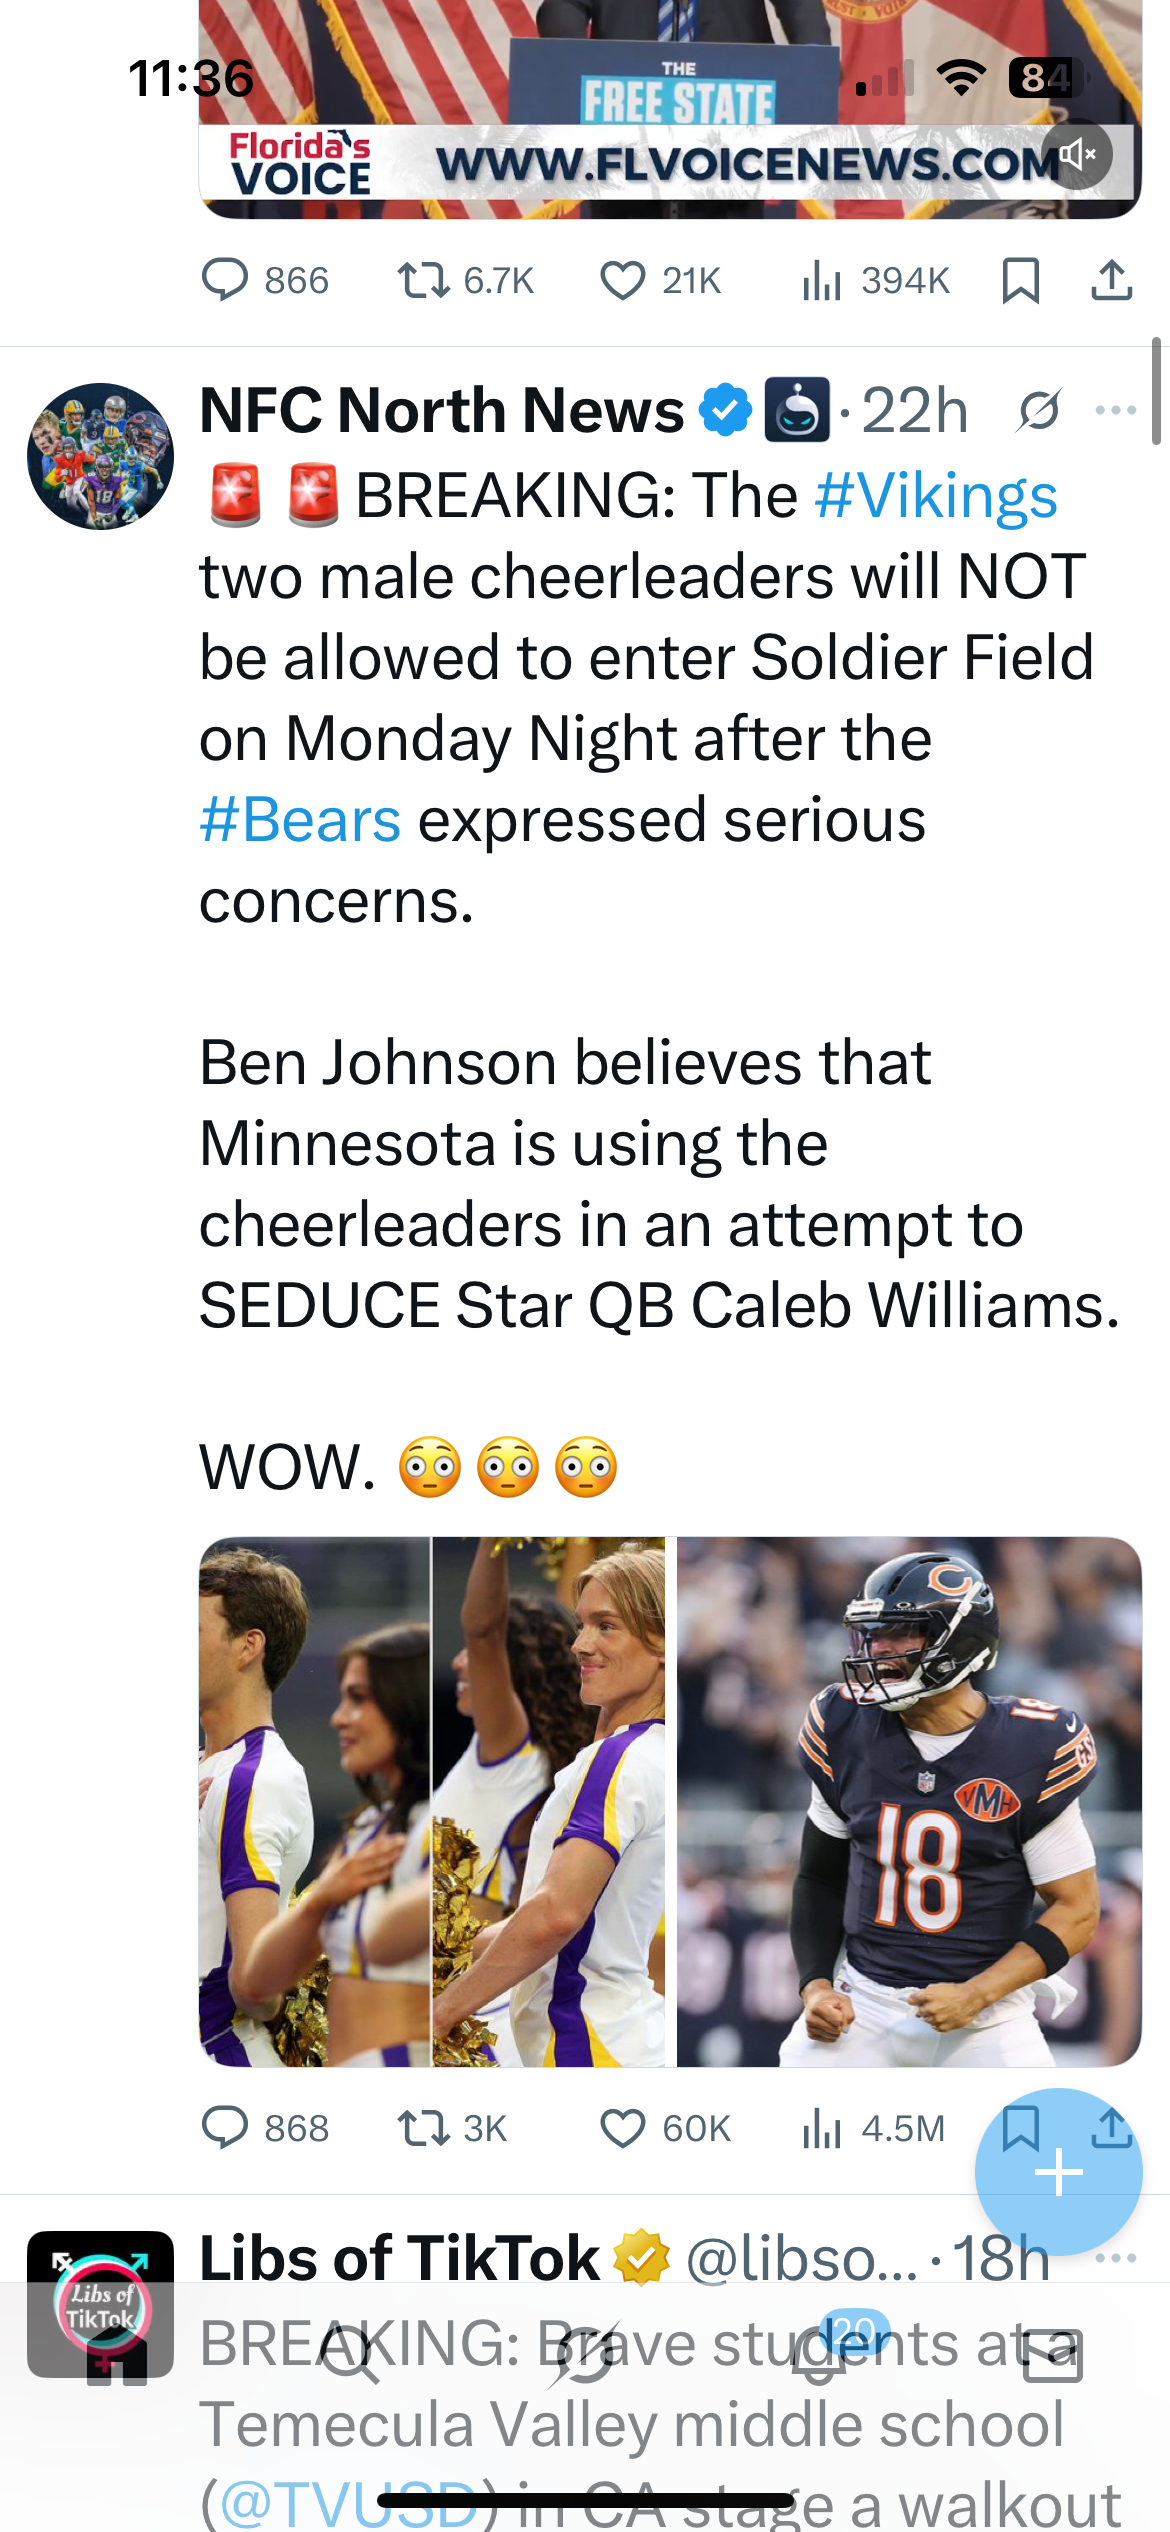Viewport: 1170px width, 2532px height.
Task: Open the Bears number 18 player photo
Action: click(x=908, y=1802)
